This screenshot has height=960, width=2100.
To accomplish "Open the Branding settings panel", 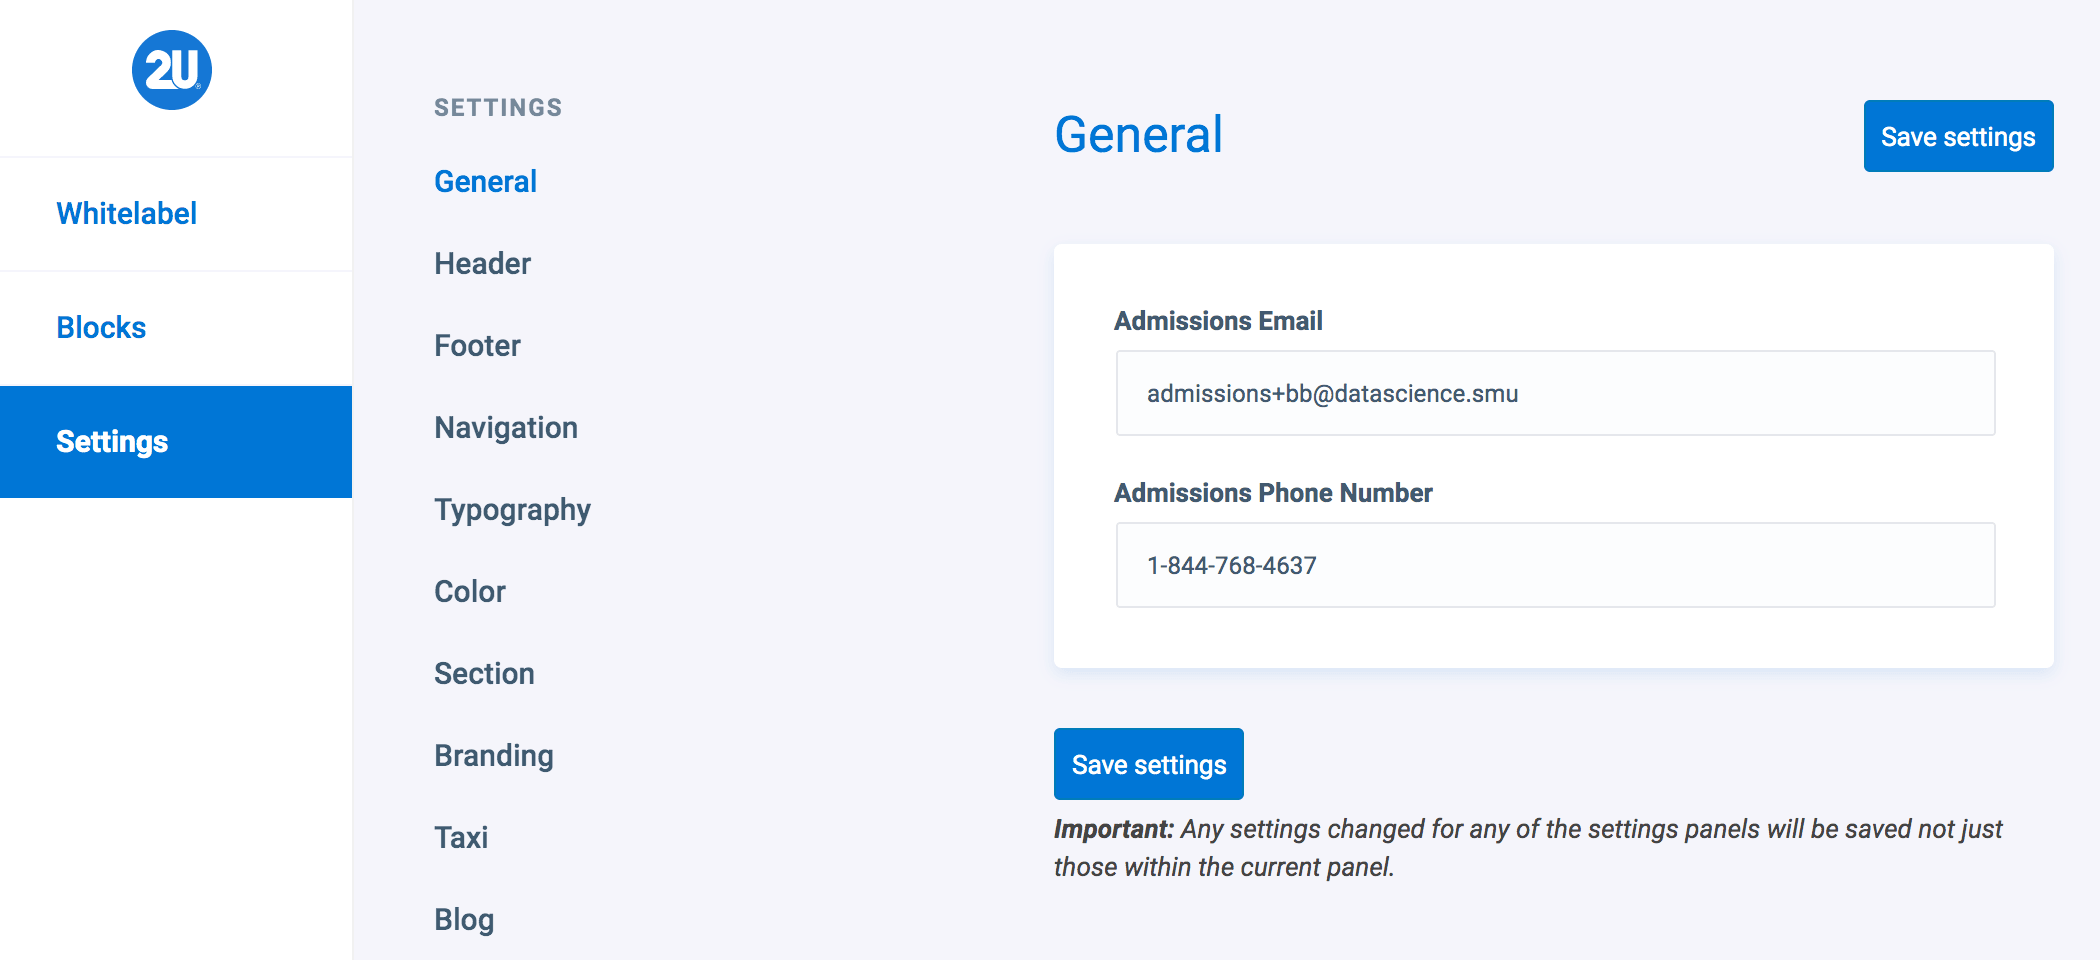I will [493, 756].
